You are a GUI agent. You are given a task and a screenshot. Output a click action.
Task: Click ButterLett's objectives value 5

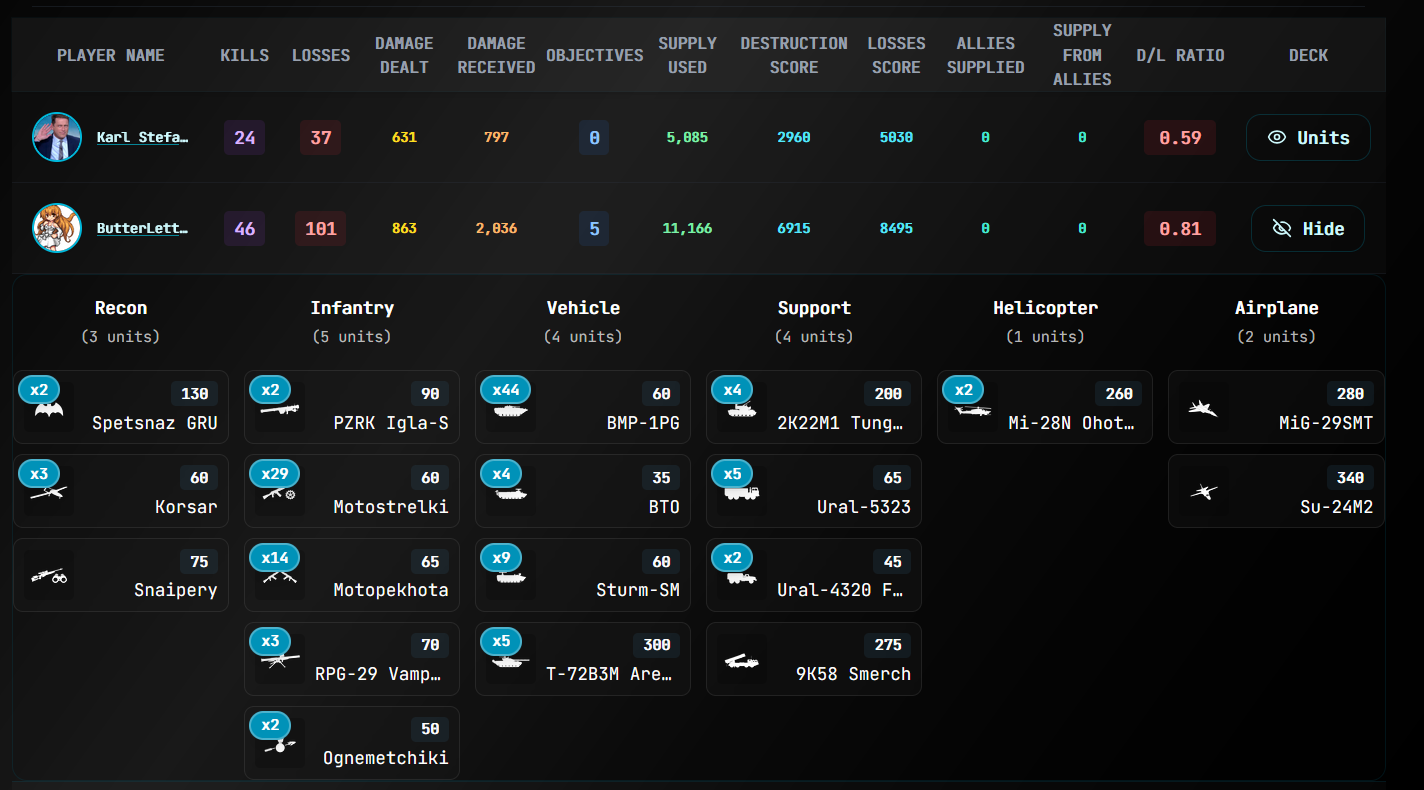click(594, 228)
